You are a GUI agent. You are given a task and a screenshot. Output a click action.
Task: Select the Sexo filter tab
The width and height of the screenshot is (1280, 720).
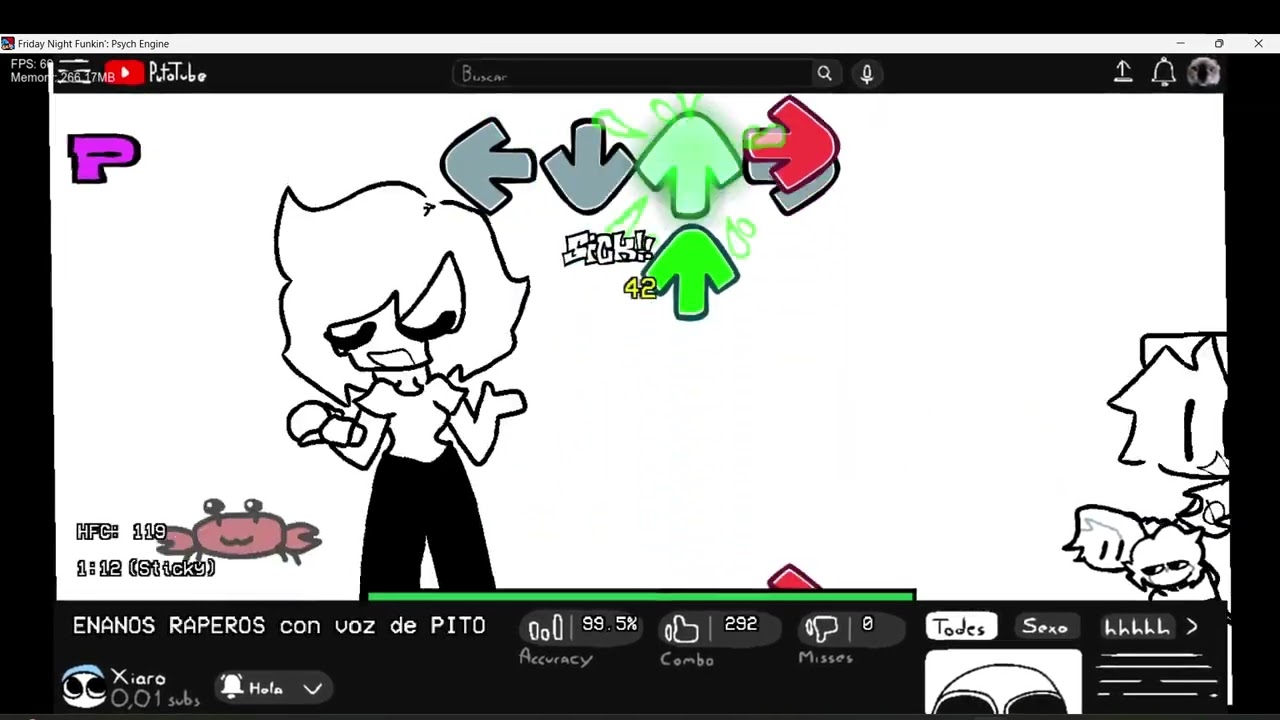tap(1045, 627)
